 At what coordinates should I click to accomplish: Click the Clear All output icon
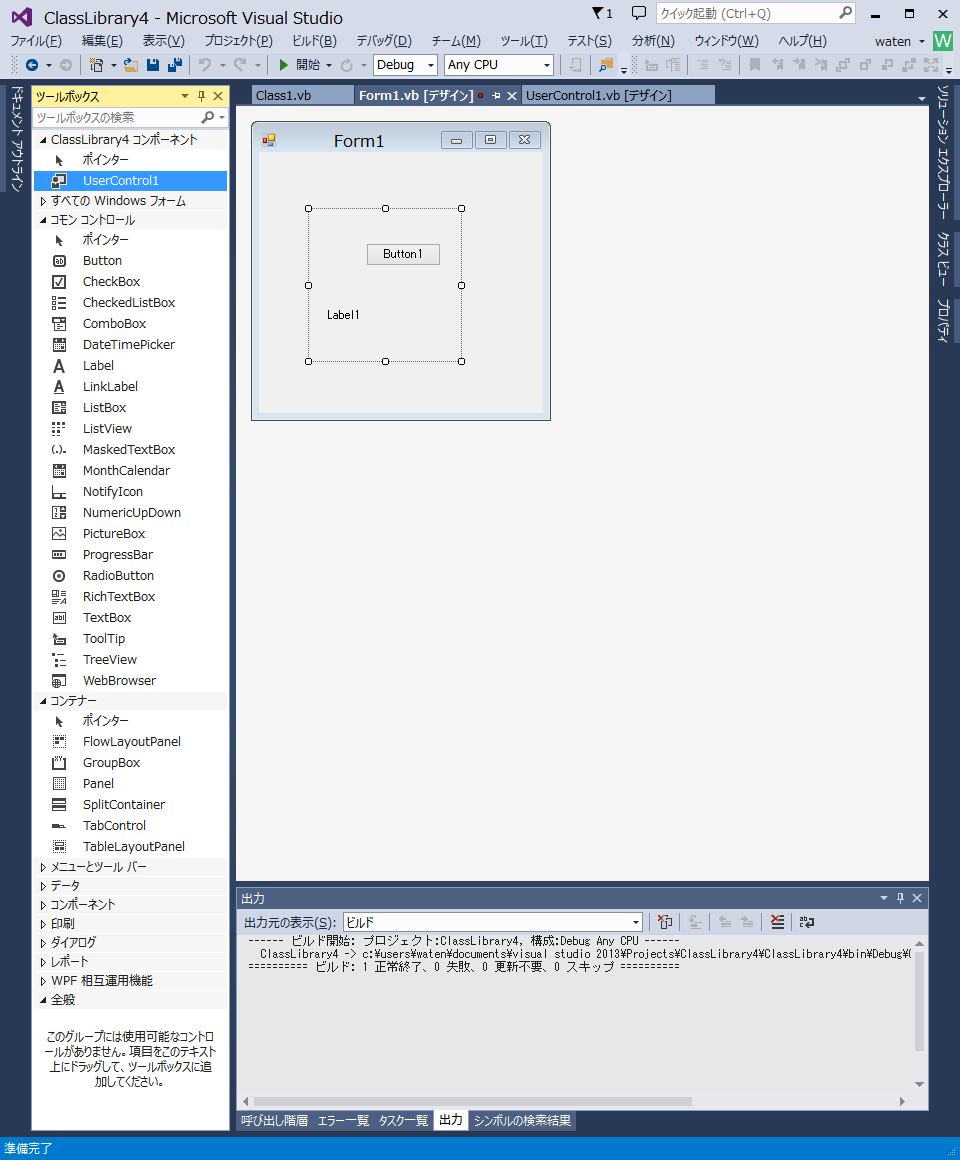[x=777, y=922]
